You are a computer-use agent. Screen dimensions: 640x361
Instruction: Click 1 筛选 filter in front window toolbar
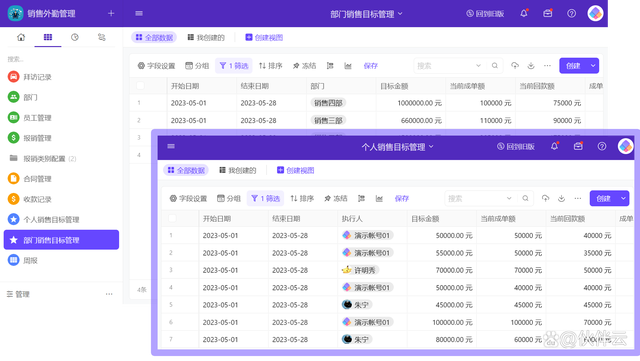pos(265,198)
